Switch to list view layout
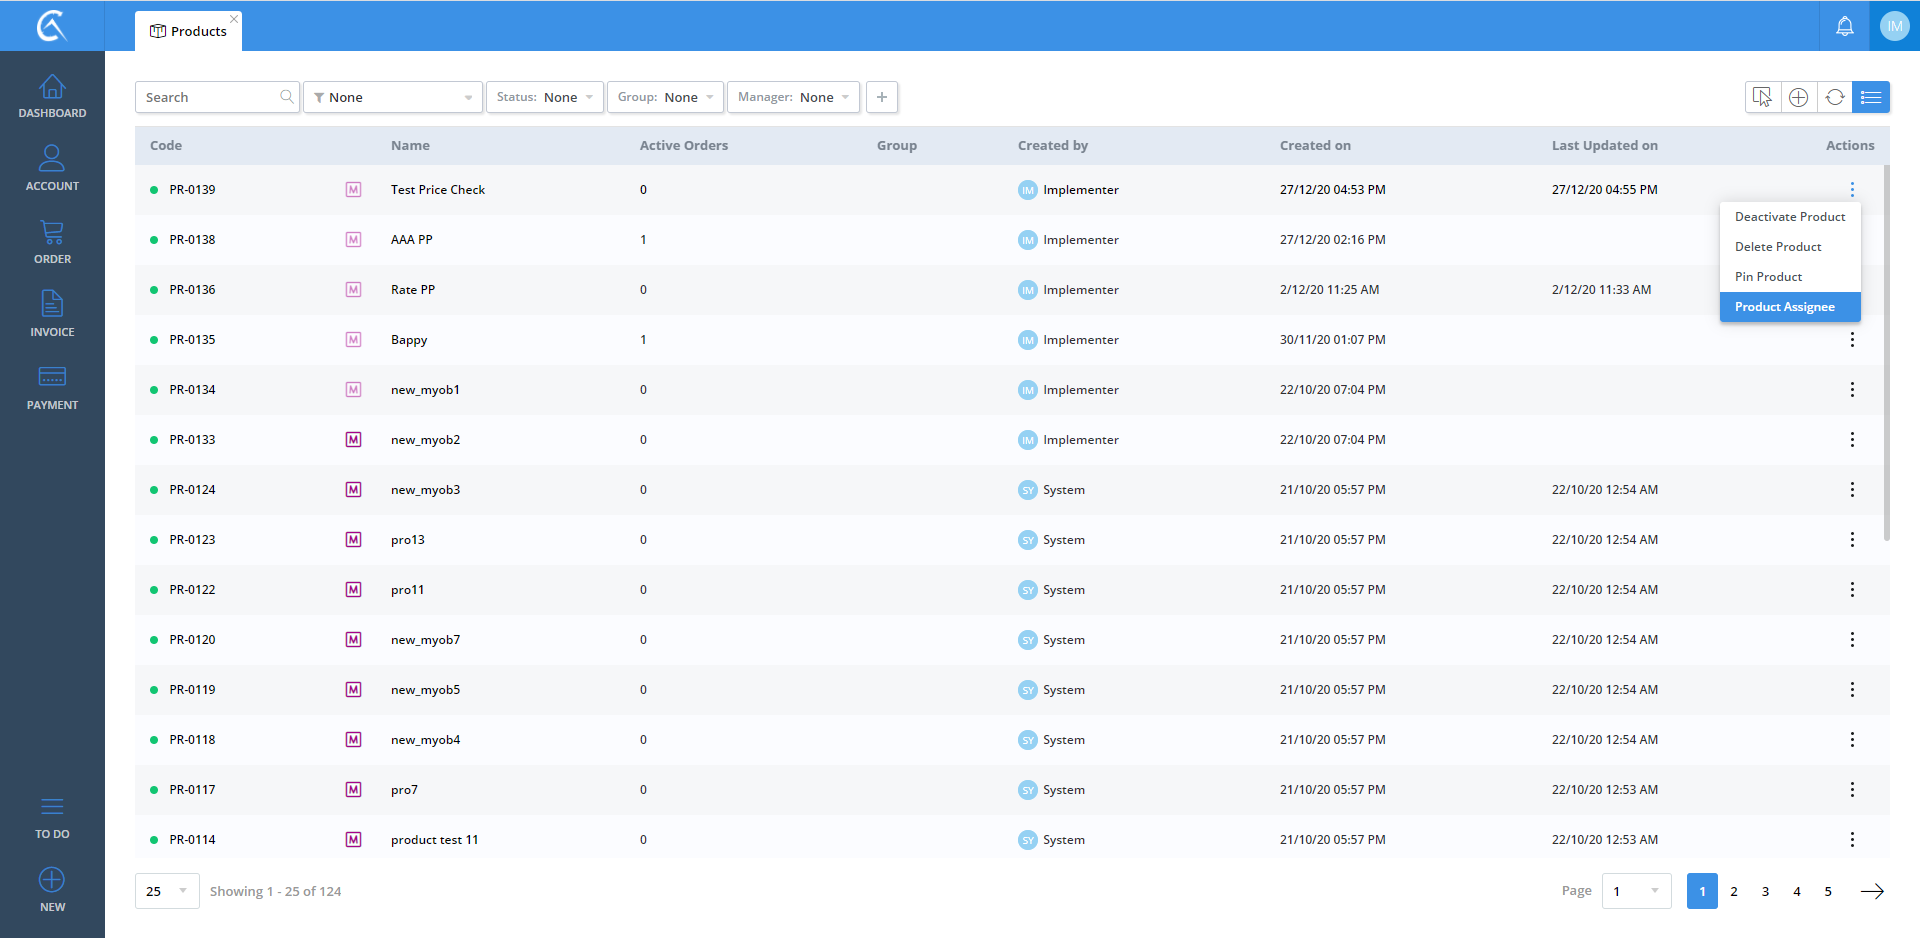 click(x=1870, y=97)
